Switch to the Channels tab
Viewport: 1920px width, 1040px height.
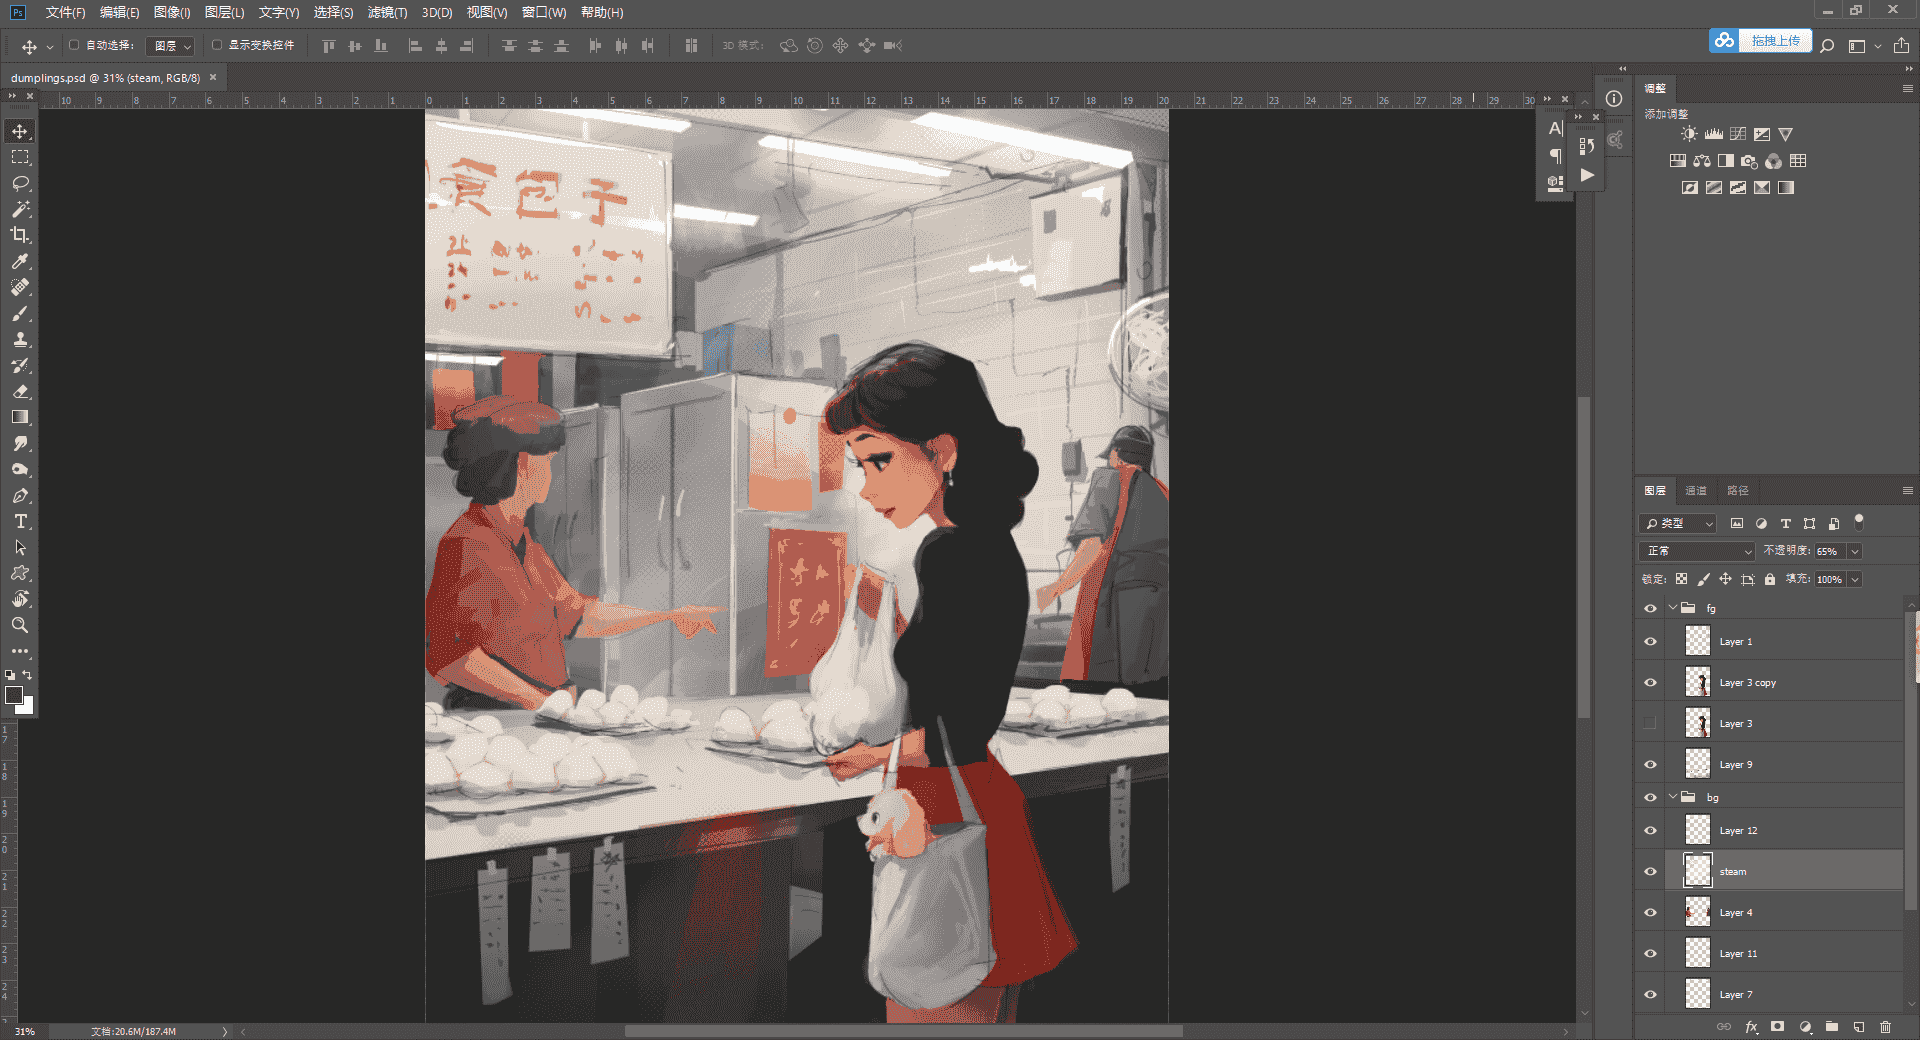point(1696,490)
